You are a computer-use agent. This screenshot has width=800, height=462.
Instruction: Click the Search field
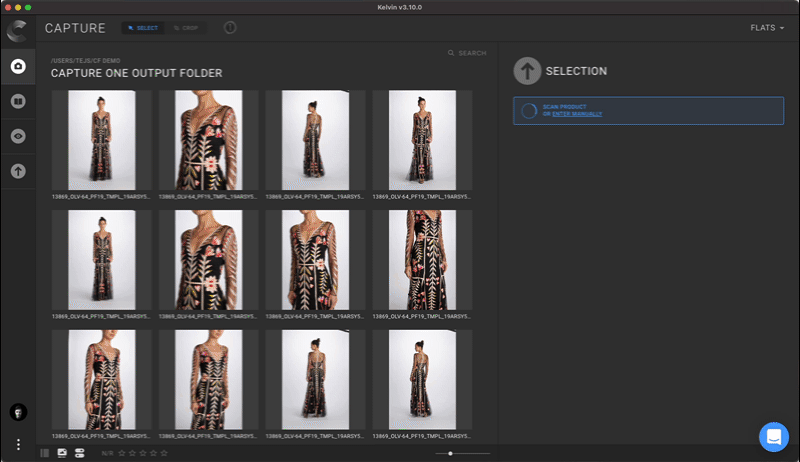click(x=467, y=53)
